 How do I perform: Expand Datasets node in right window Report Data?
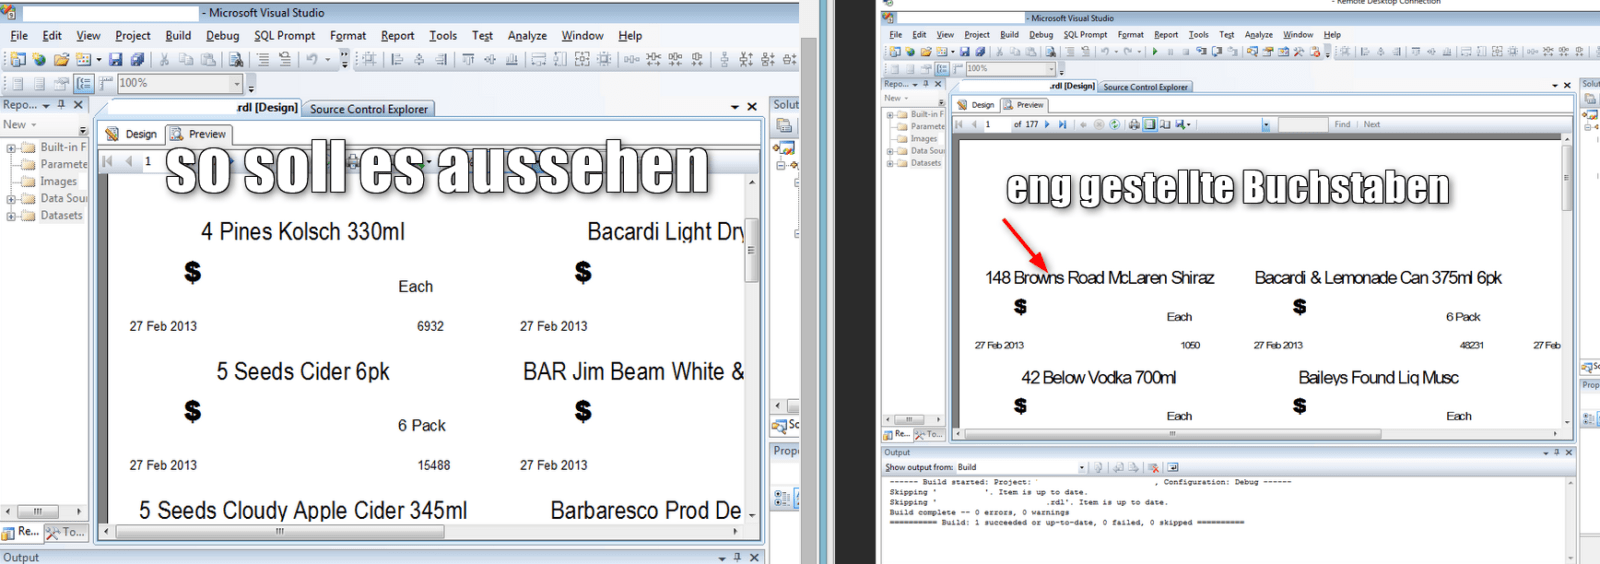click(x=890, y=163)
